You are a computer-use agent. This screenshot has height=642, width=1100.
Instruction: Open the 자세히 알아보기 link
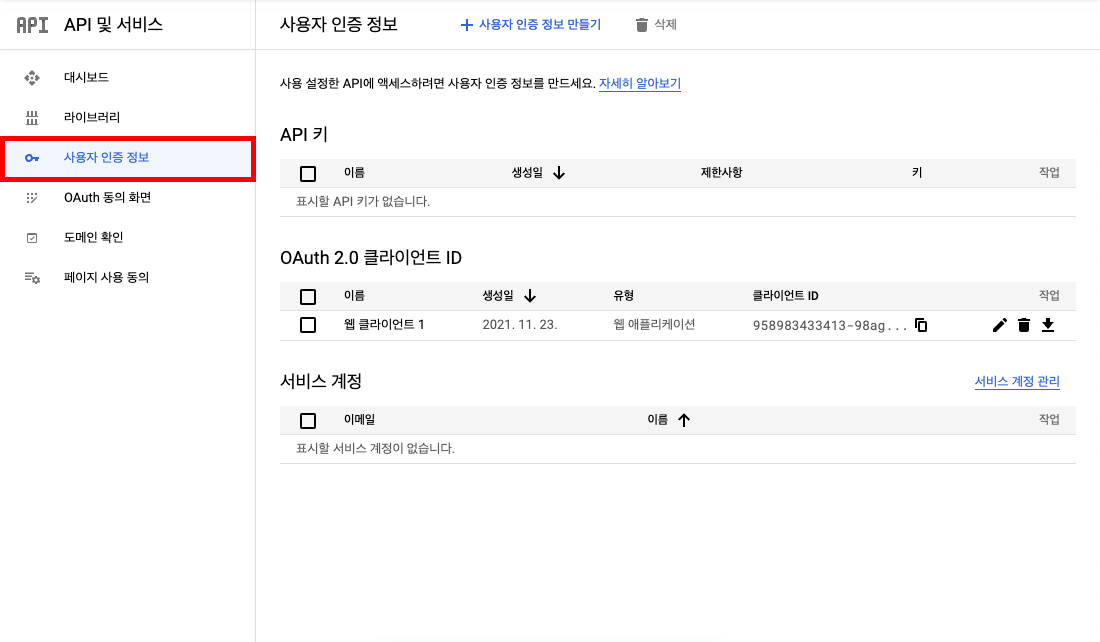point(640,84)
